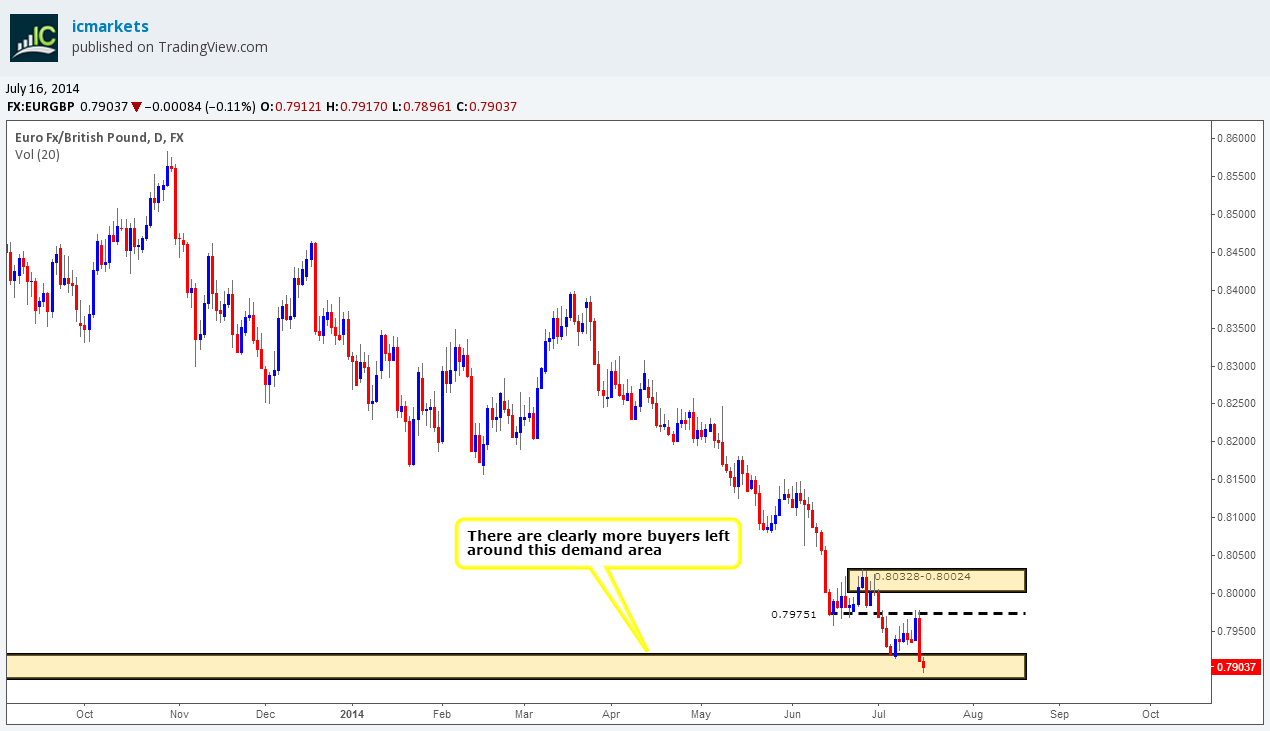Click the low value L:0.78961
Viewport: 1270px width, 731px height.
(x=421, y=106)
